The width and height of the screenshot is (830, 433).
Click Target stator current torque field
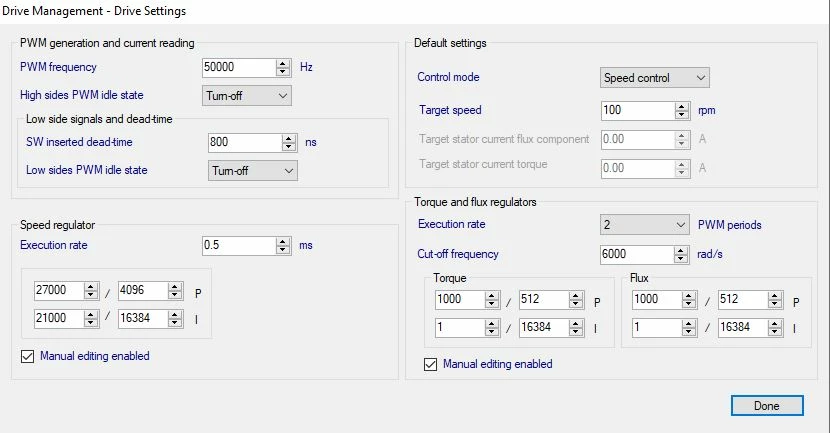click(638, 169)
